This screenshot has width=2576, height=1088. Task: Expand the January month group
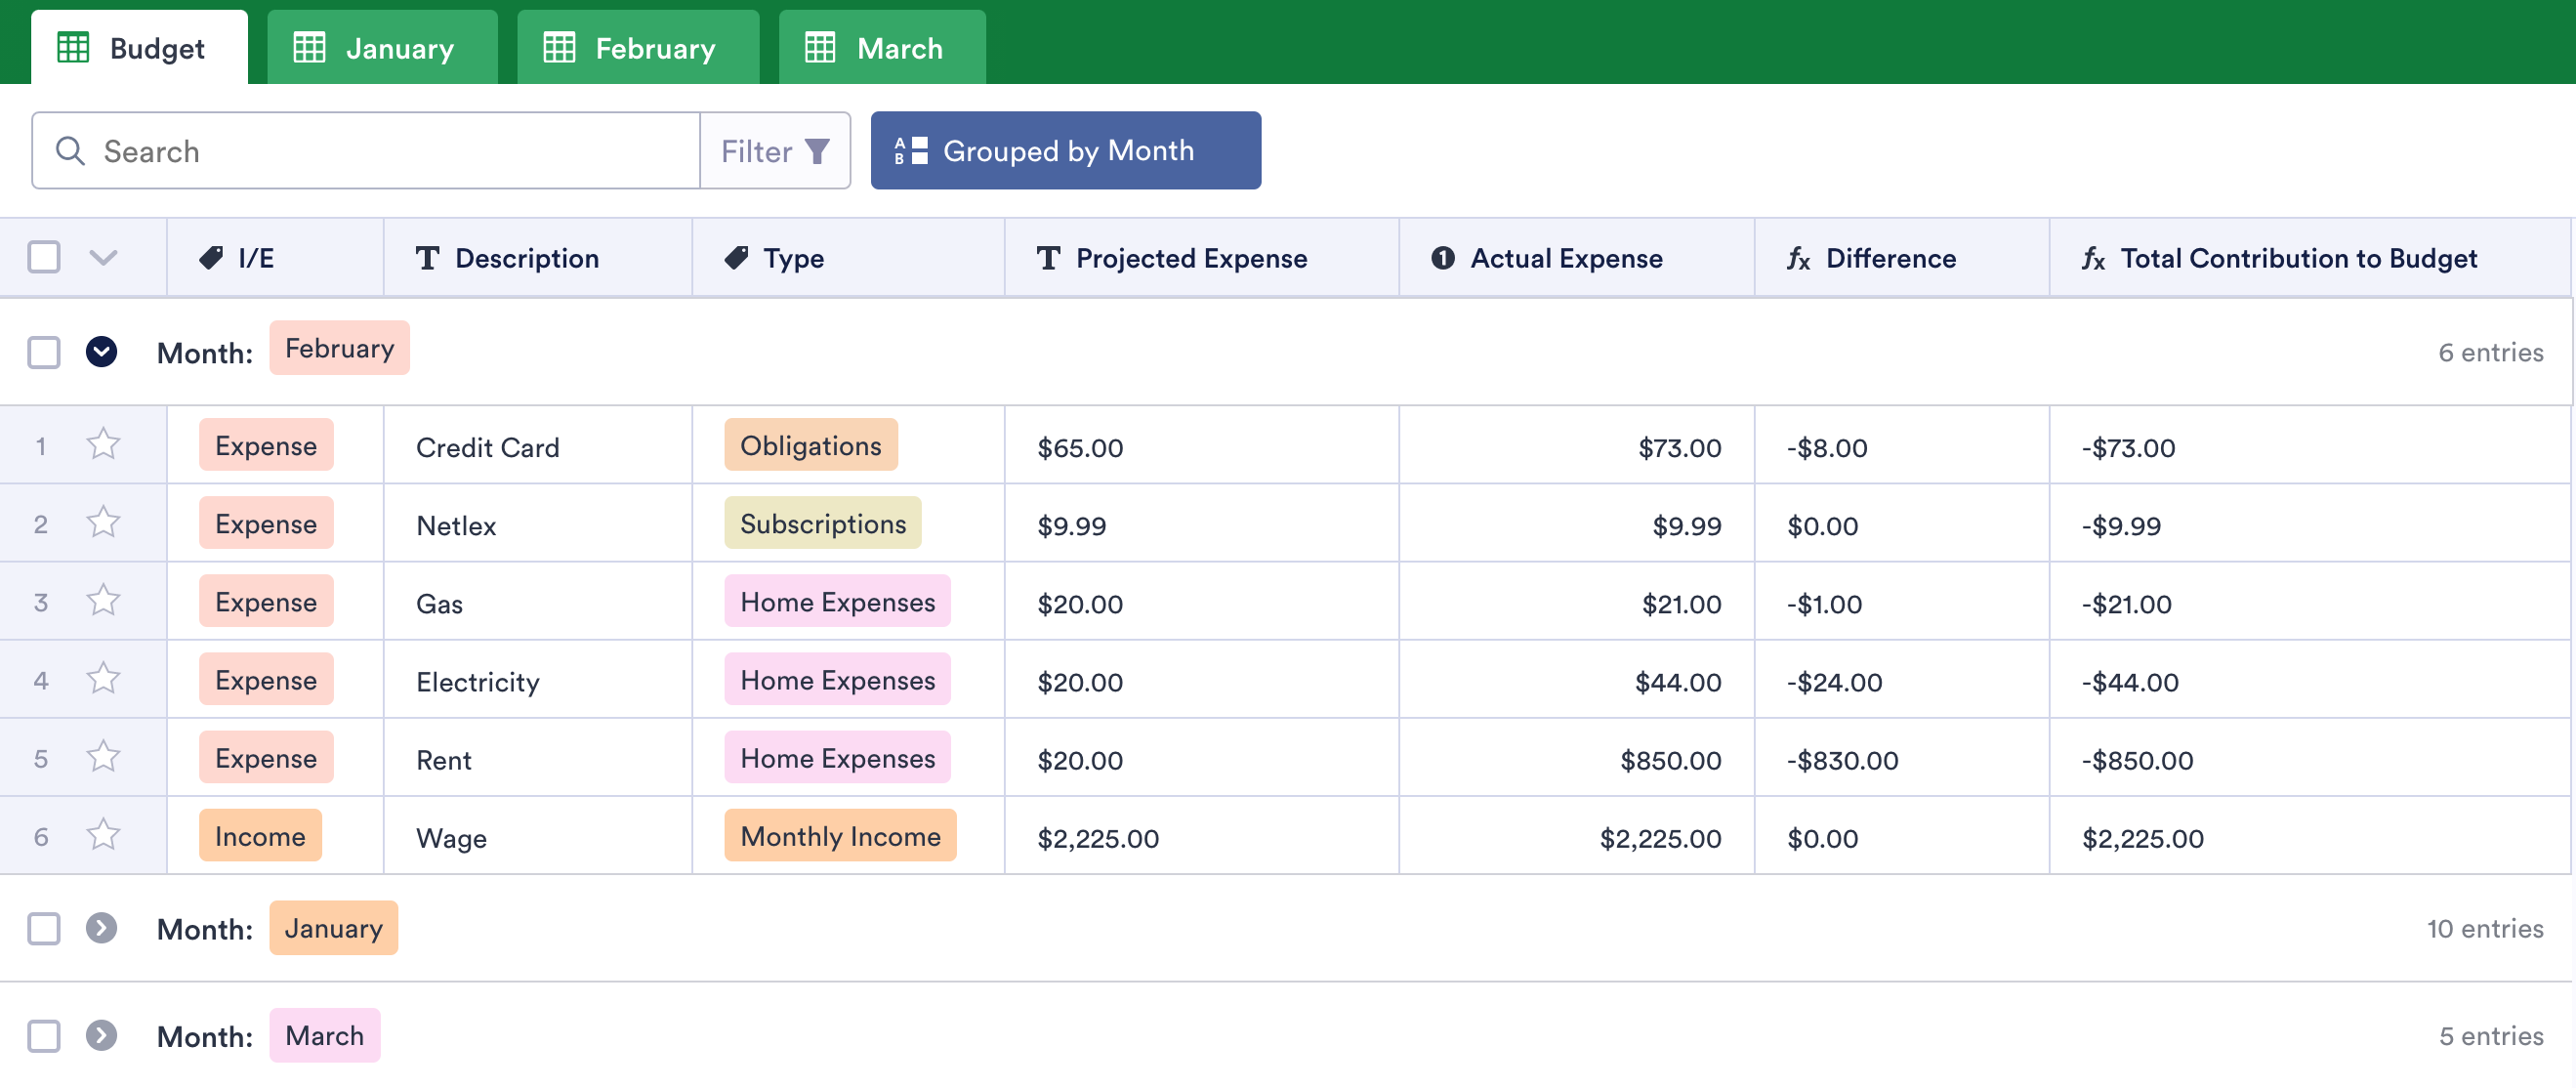tap(101, 928)
